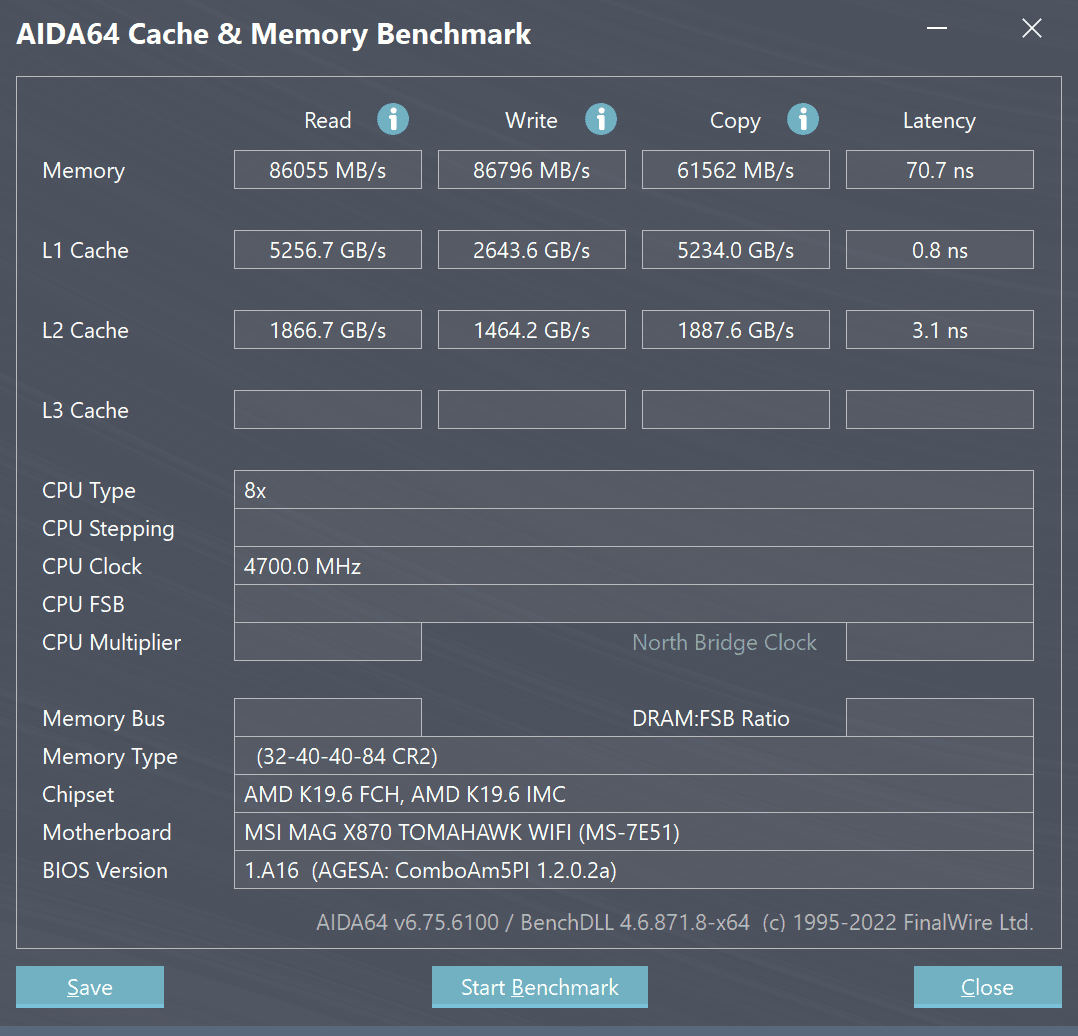Select the Memory read value 86055 MB/s
The width and height of the screenshot is (1078, 1036).
click(328, 170)
